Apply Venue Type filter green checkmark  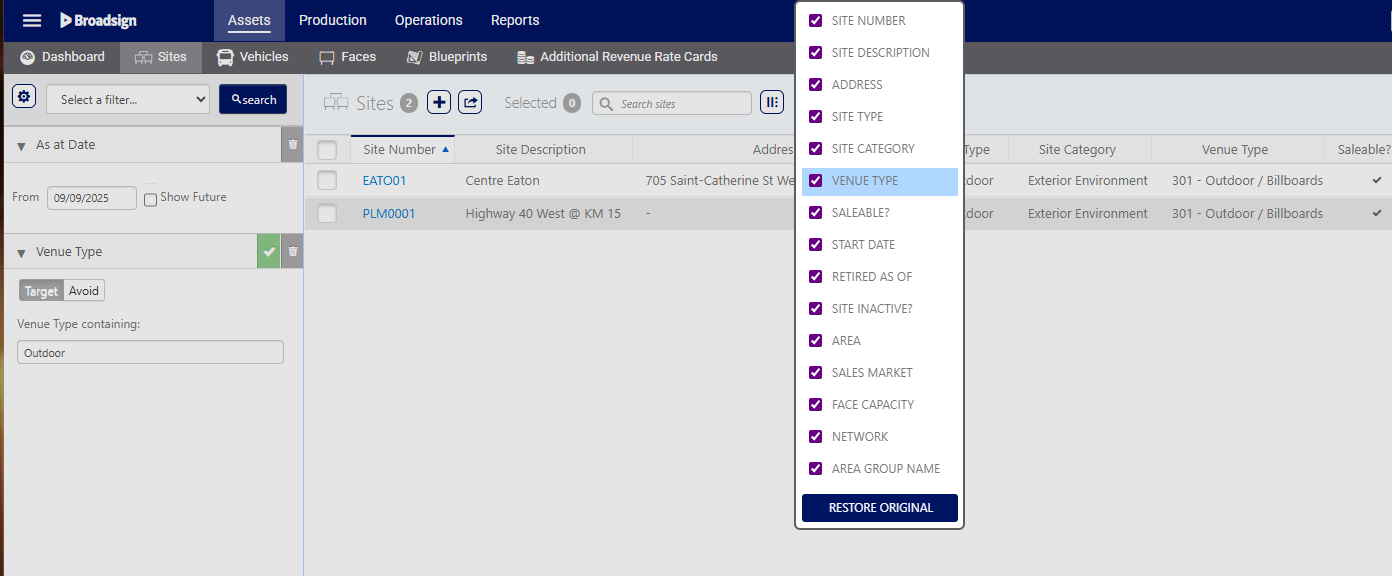tap(268, 252)
